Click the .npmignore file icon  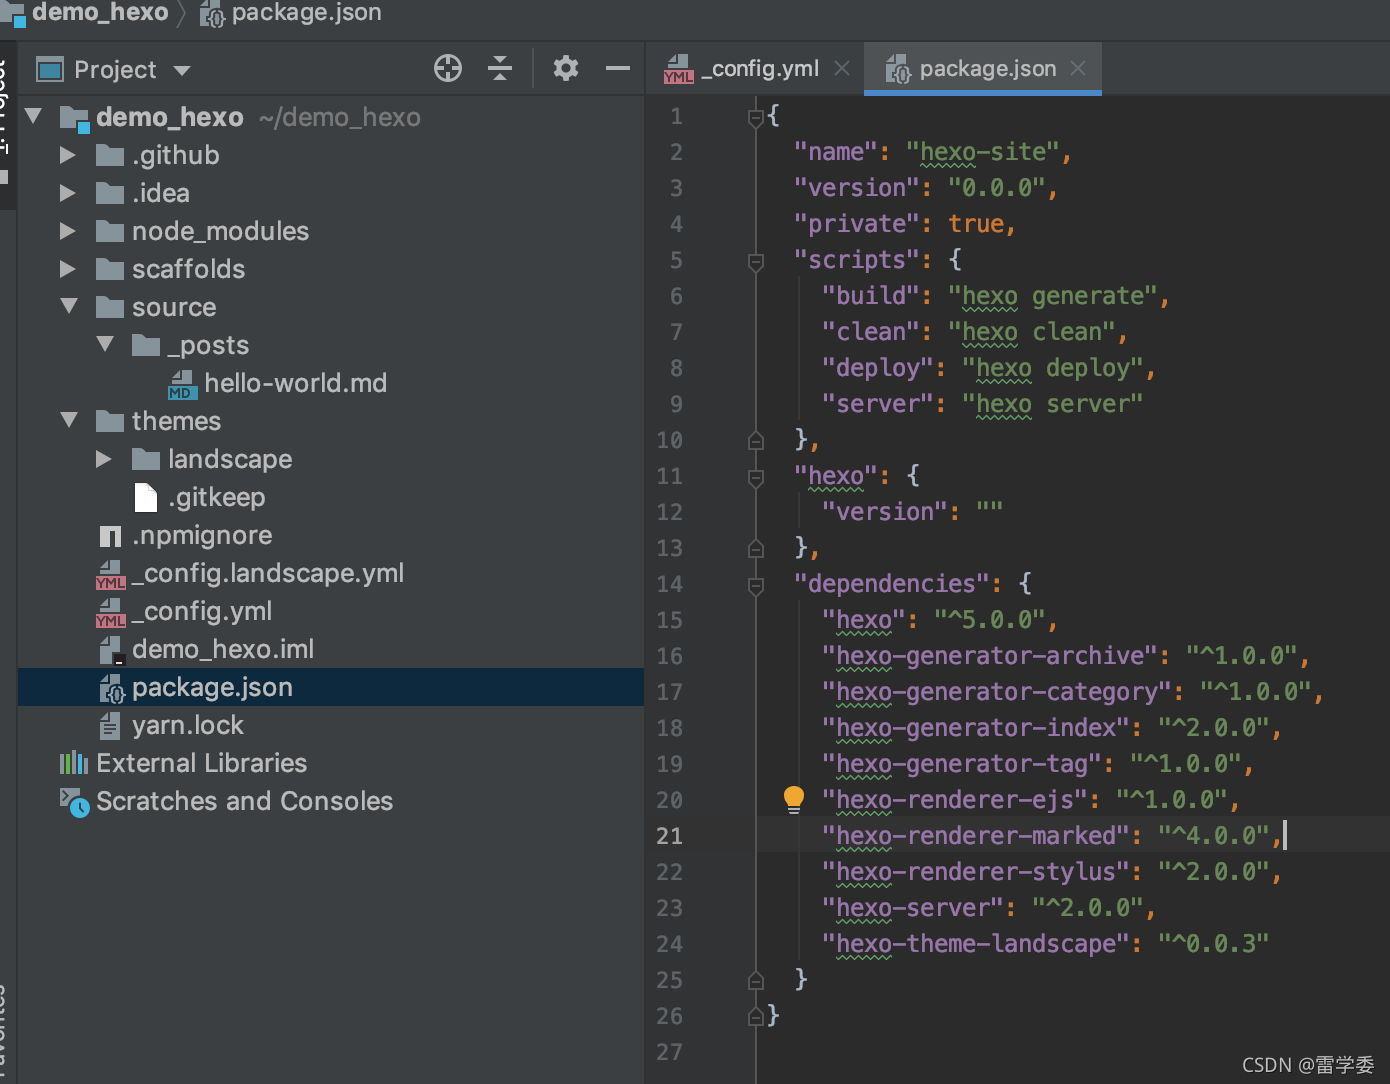110,537
